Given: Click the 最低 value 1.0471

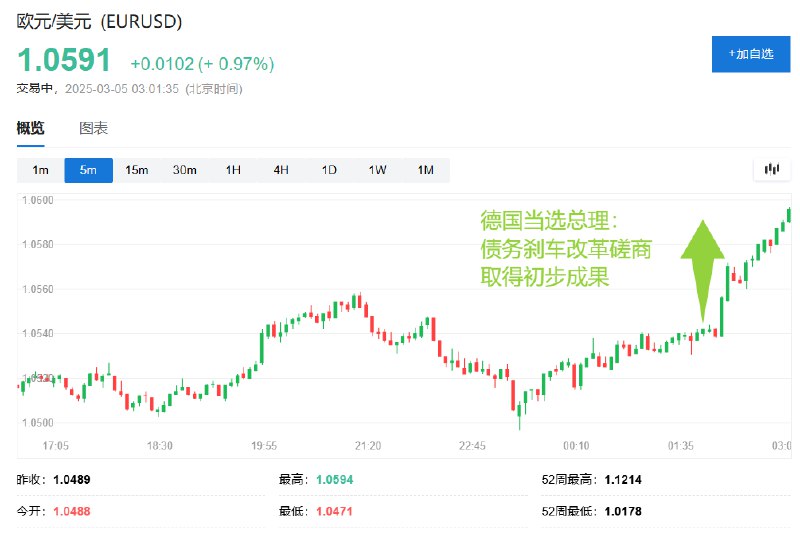Looking at the screenshot, I should point(334,511).
